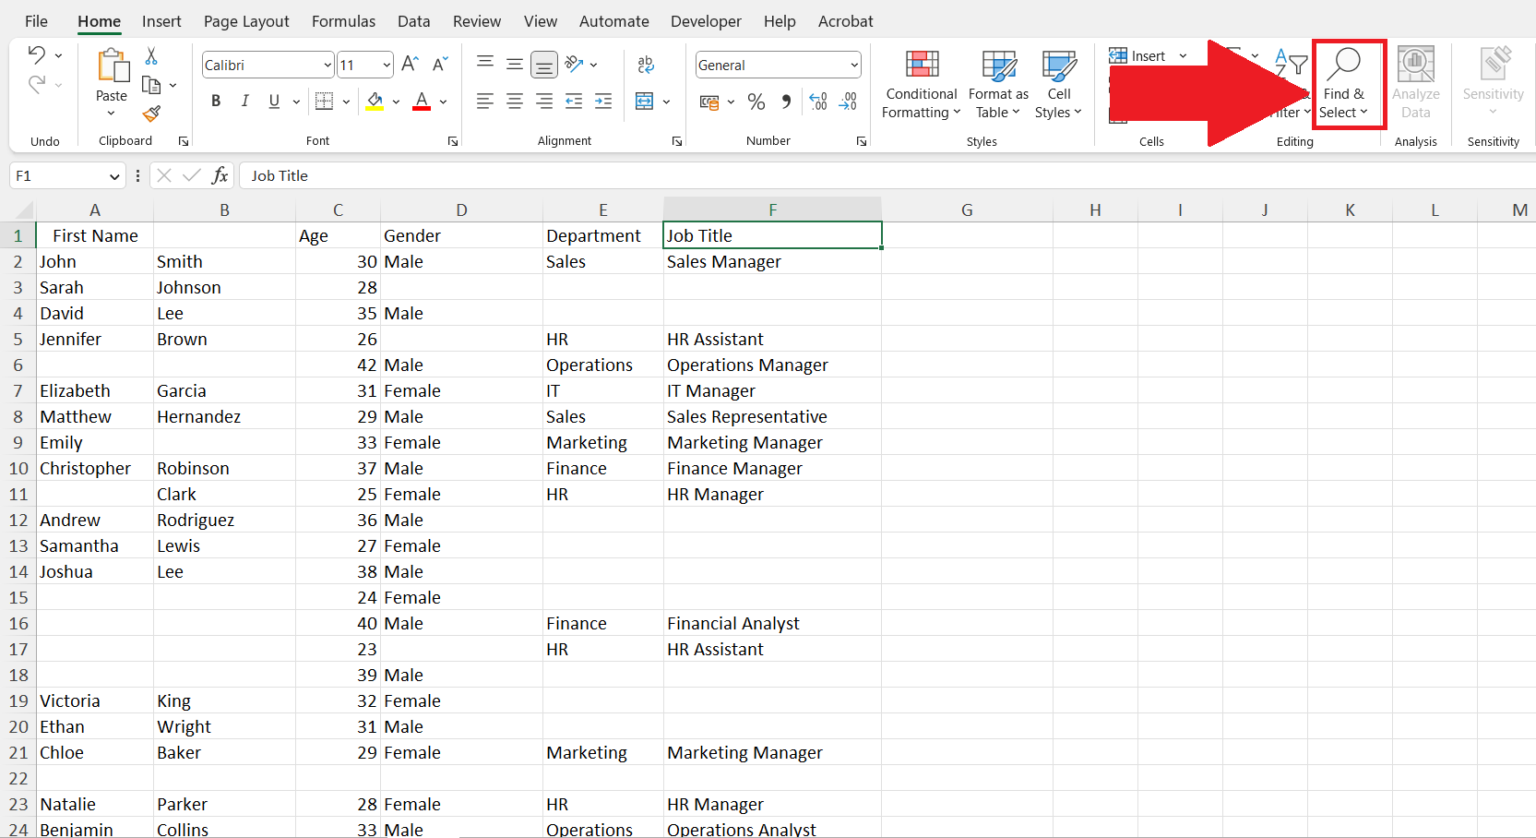Click the Merge & Center icon
The height and width of the screenshot is (838, 1536).
click(644, 101)
